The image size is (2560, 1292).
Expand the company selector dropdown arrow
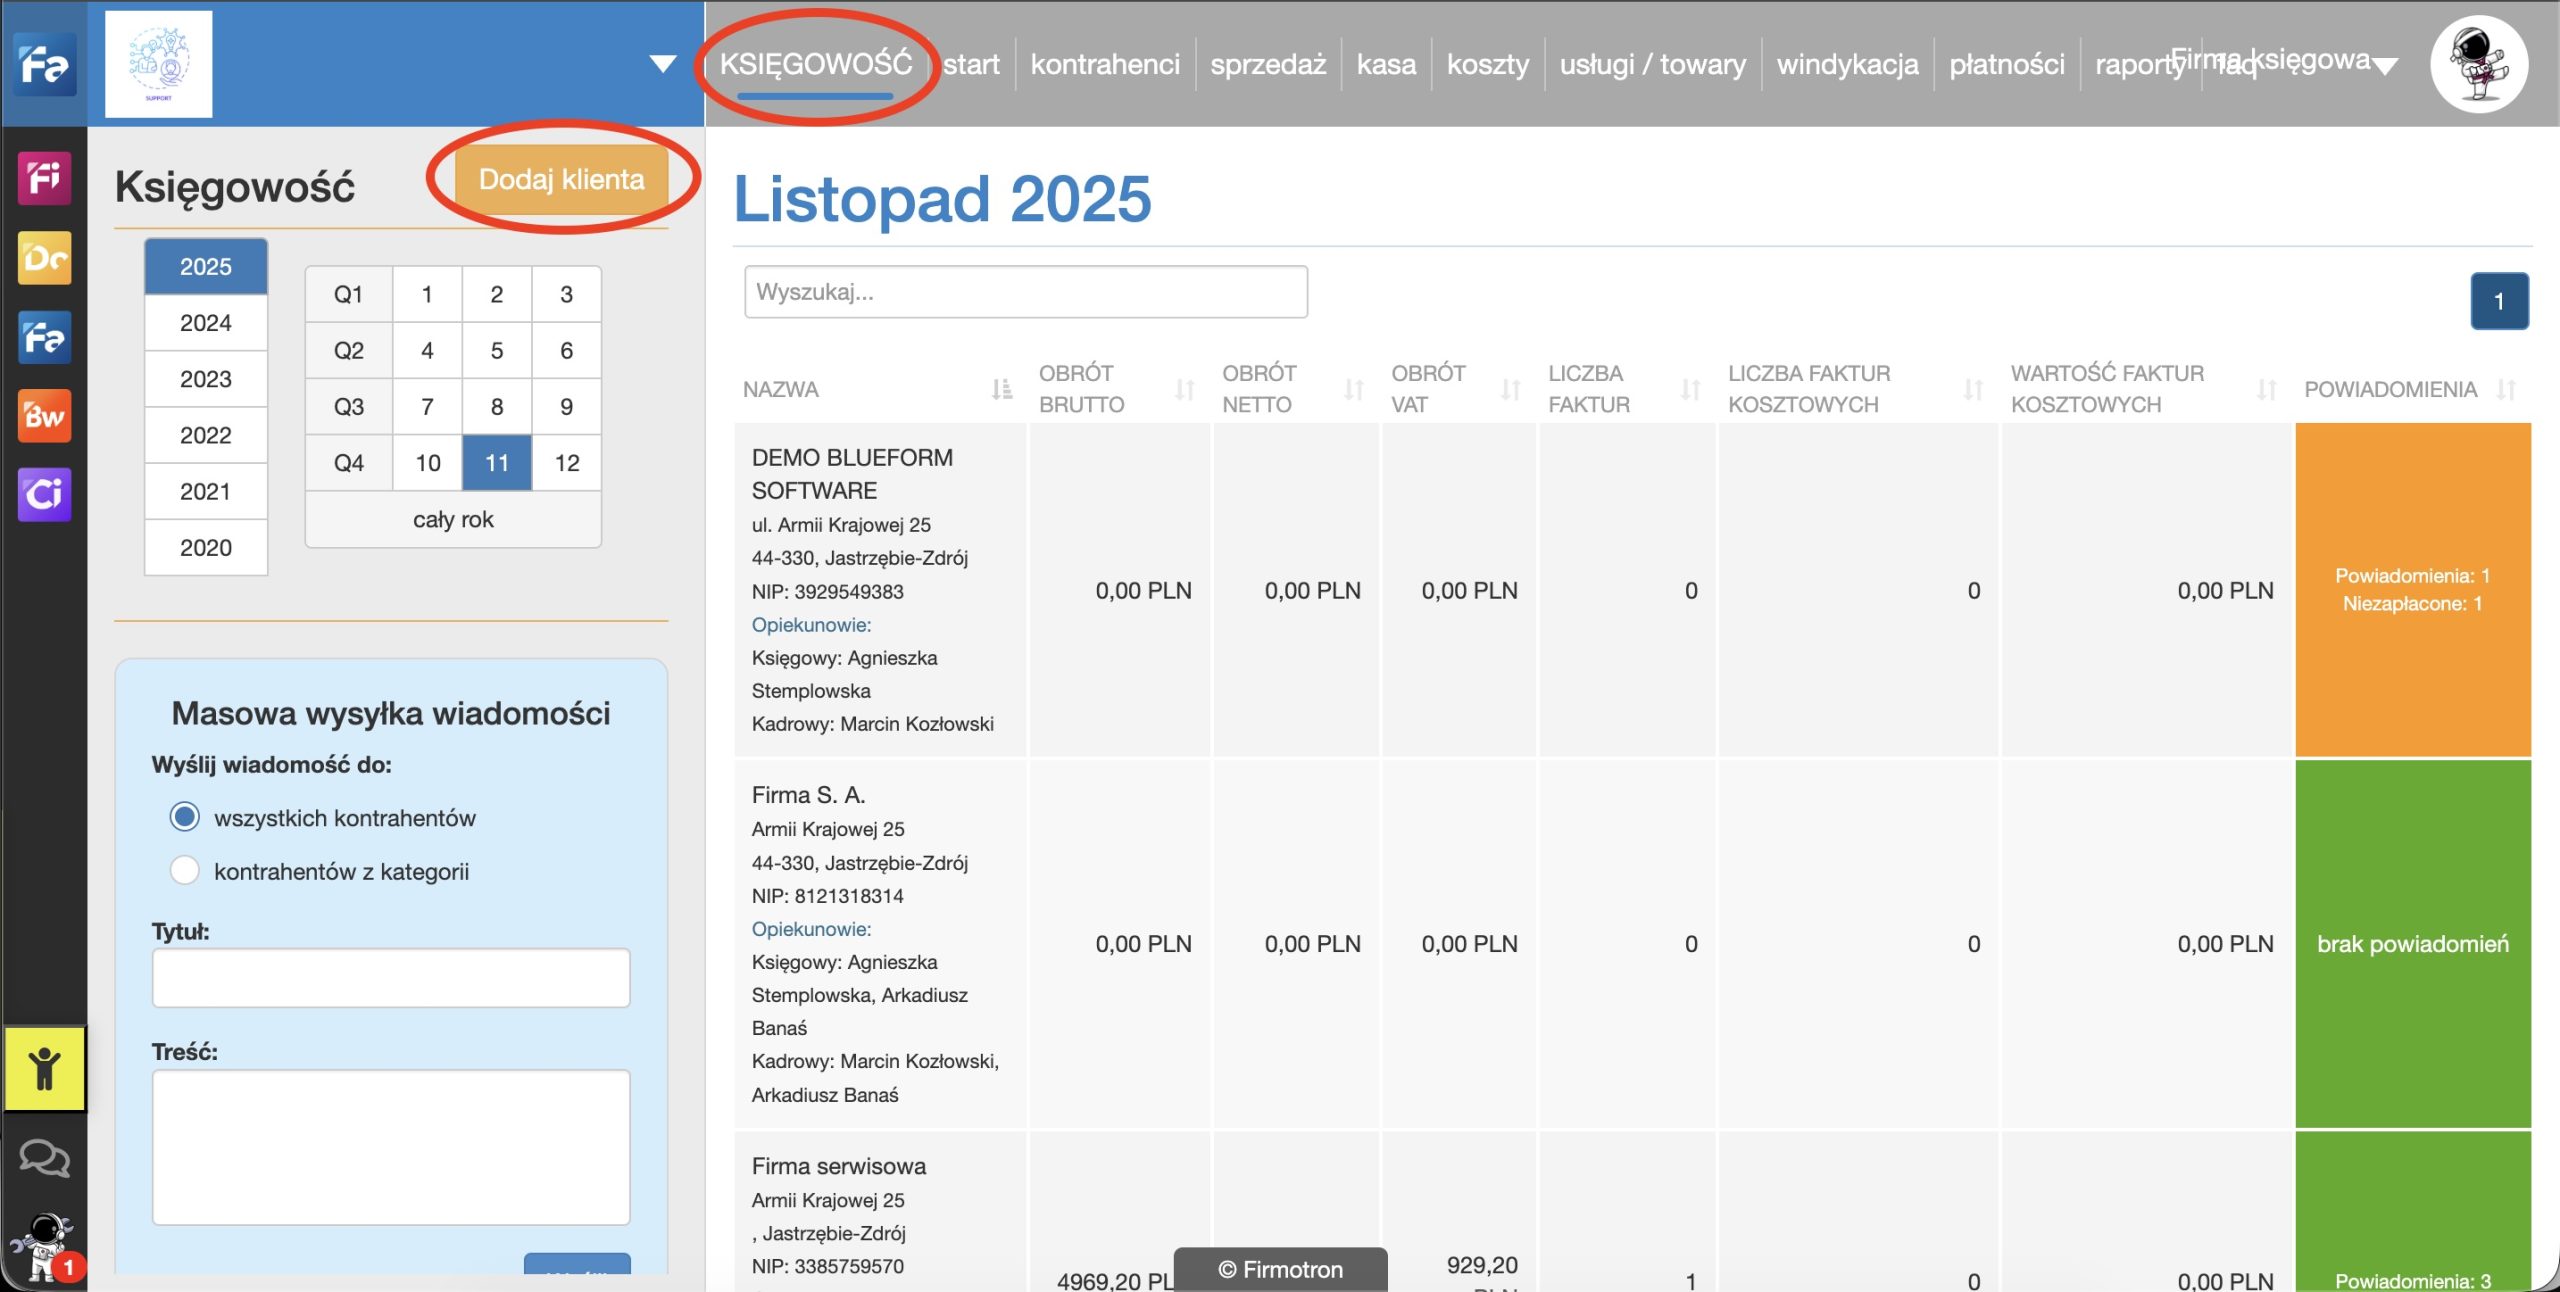[662, 64]
